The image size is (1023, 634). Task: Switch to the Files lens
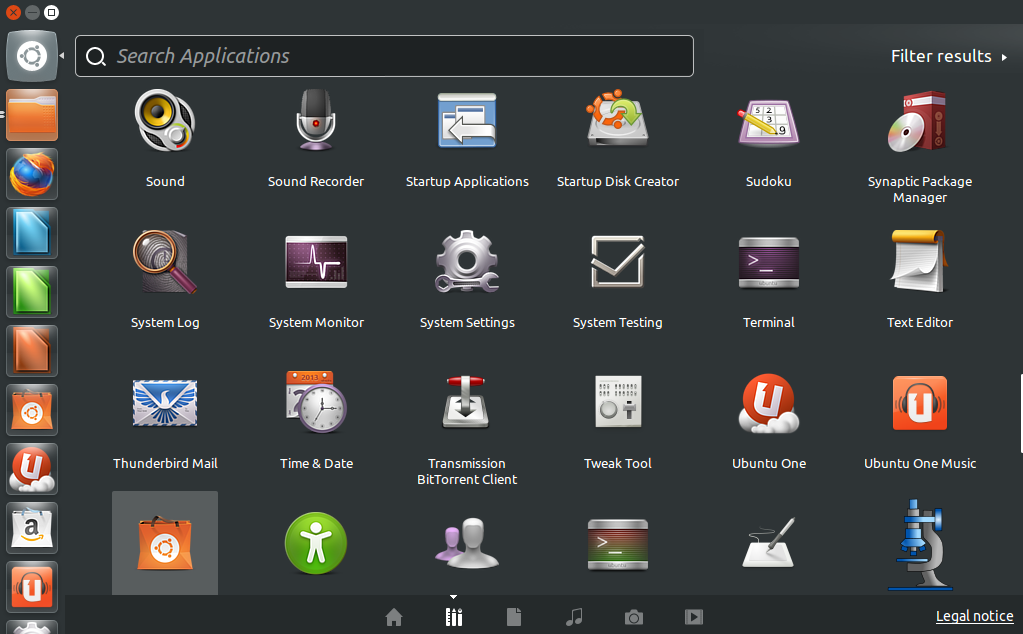[x=514, y=617]
